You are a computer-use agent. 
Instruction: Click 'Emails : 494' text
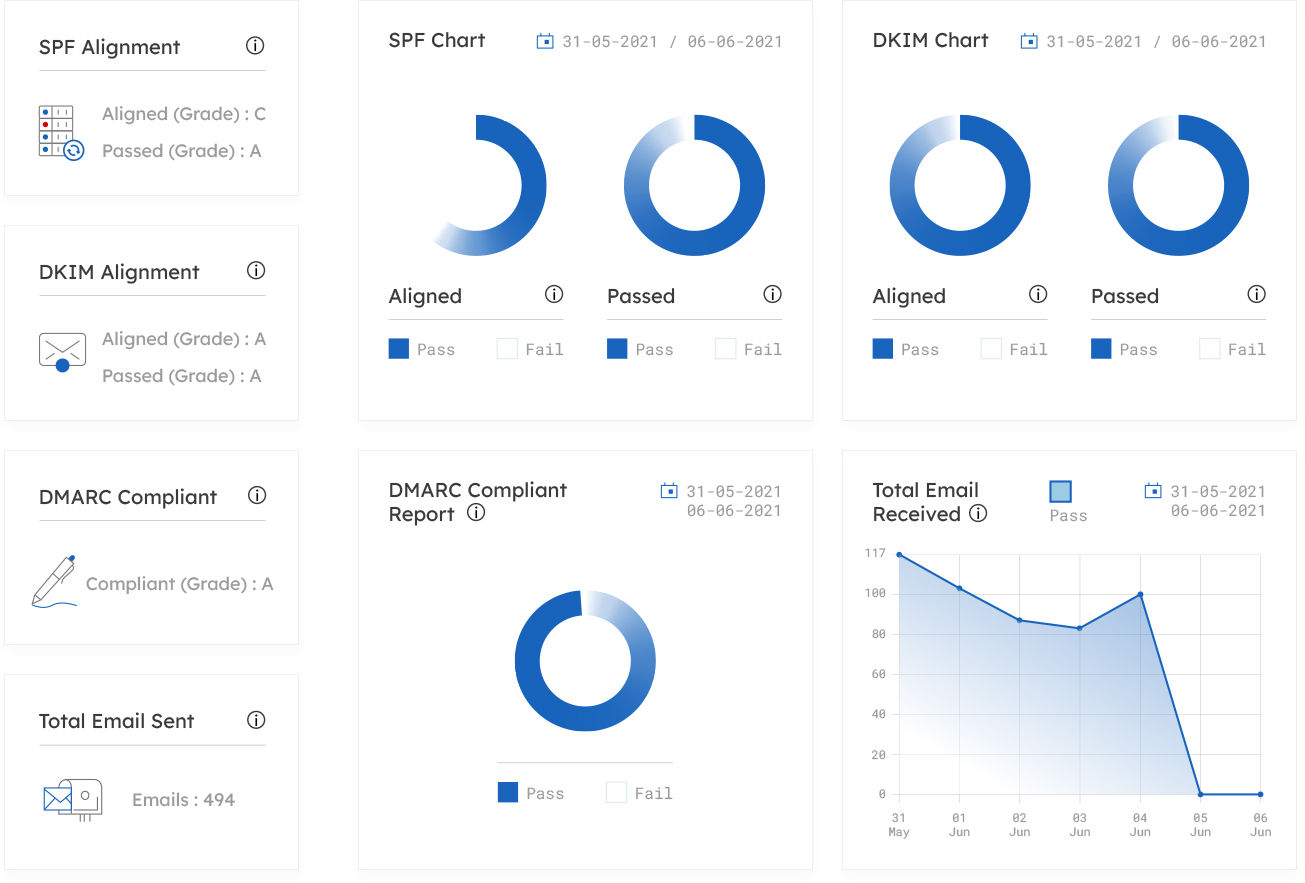(184, 800)
